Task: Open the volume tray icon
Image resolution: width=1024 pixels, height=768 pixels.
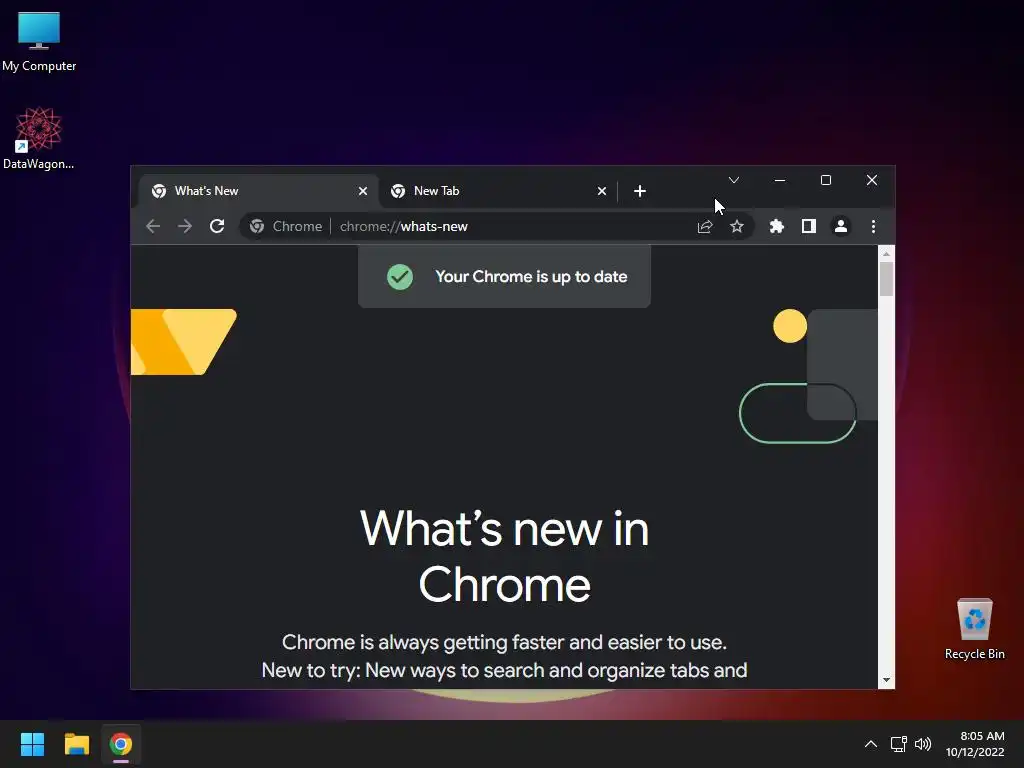Action: tap(923, 744)
